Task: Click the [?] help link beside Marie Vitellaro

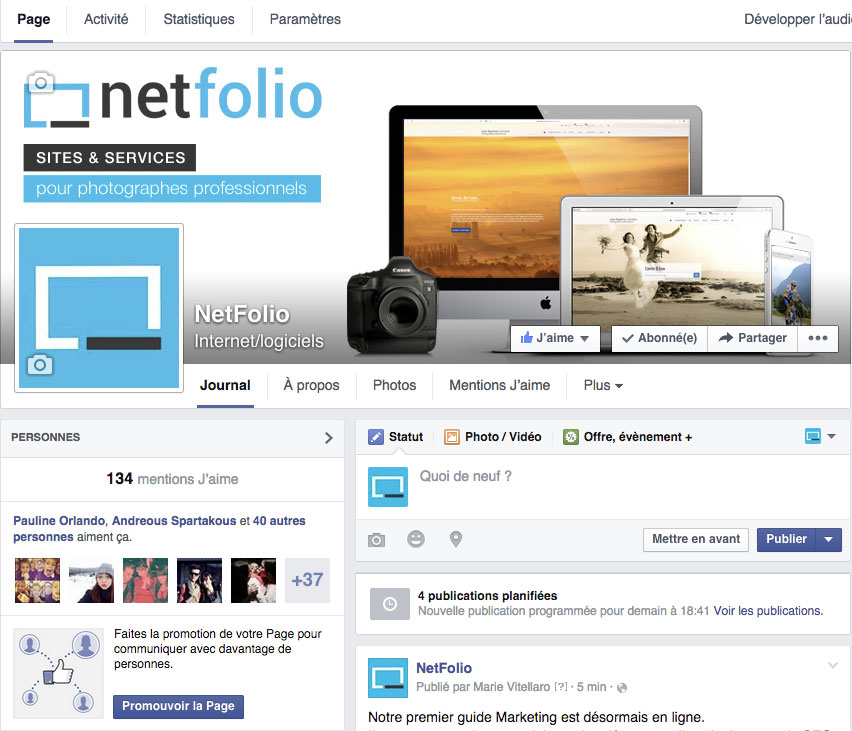Action: (561, 688)
